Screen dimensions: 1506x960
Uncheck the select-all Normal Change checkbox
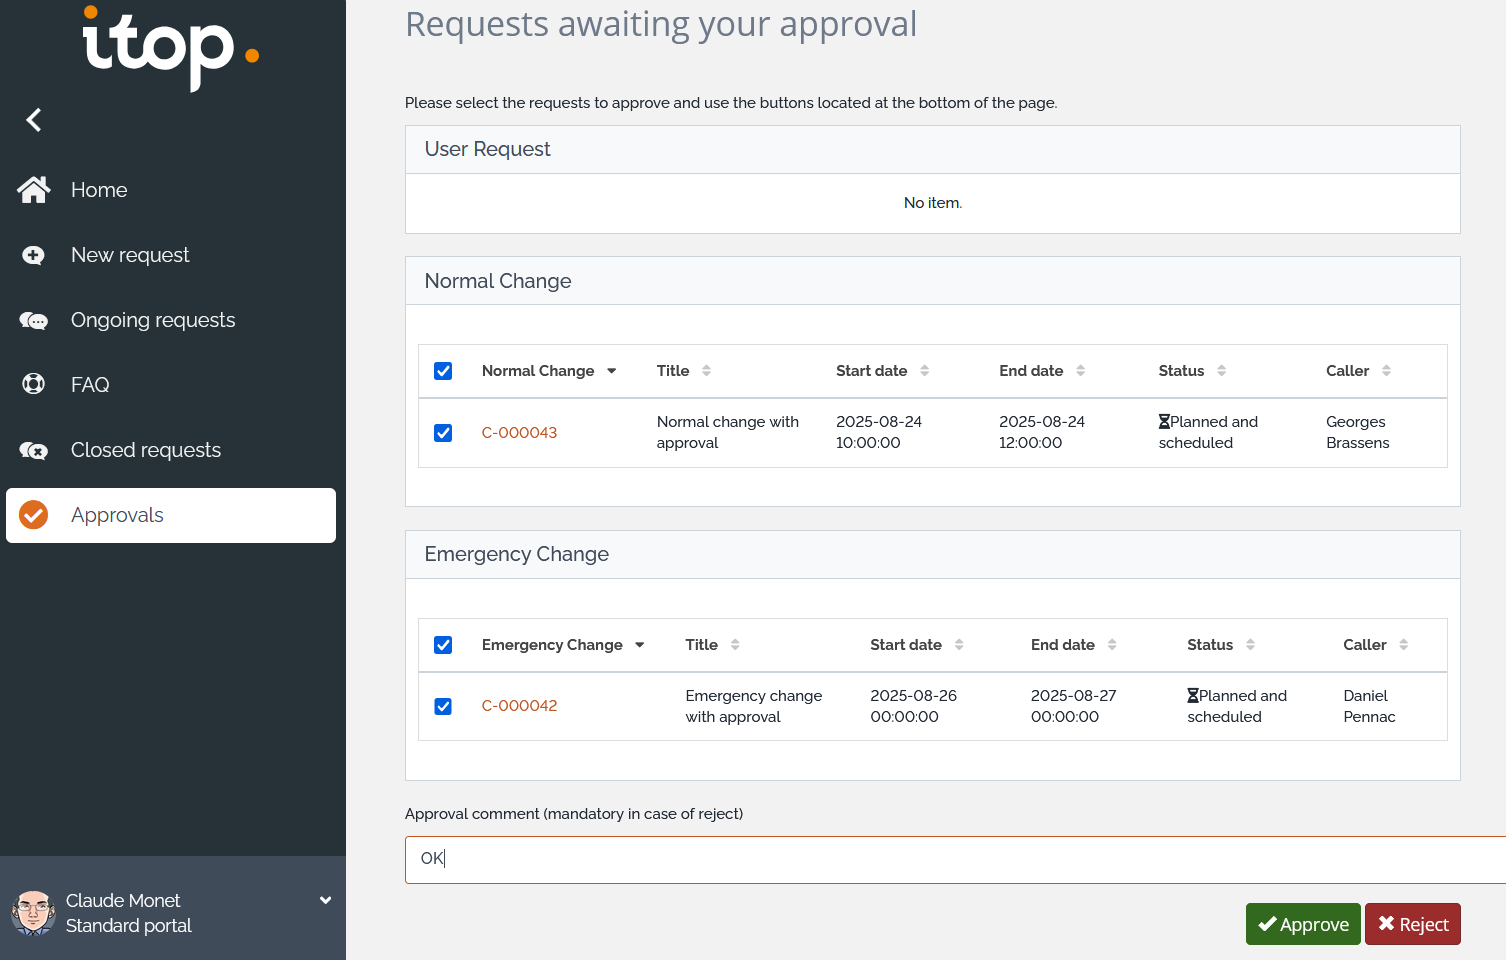(x=443, y=371)
